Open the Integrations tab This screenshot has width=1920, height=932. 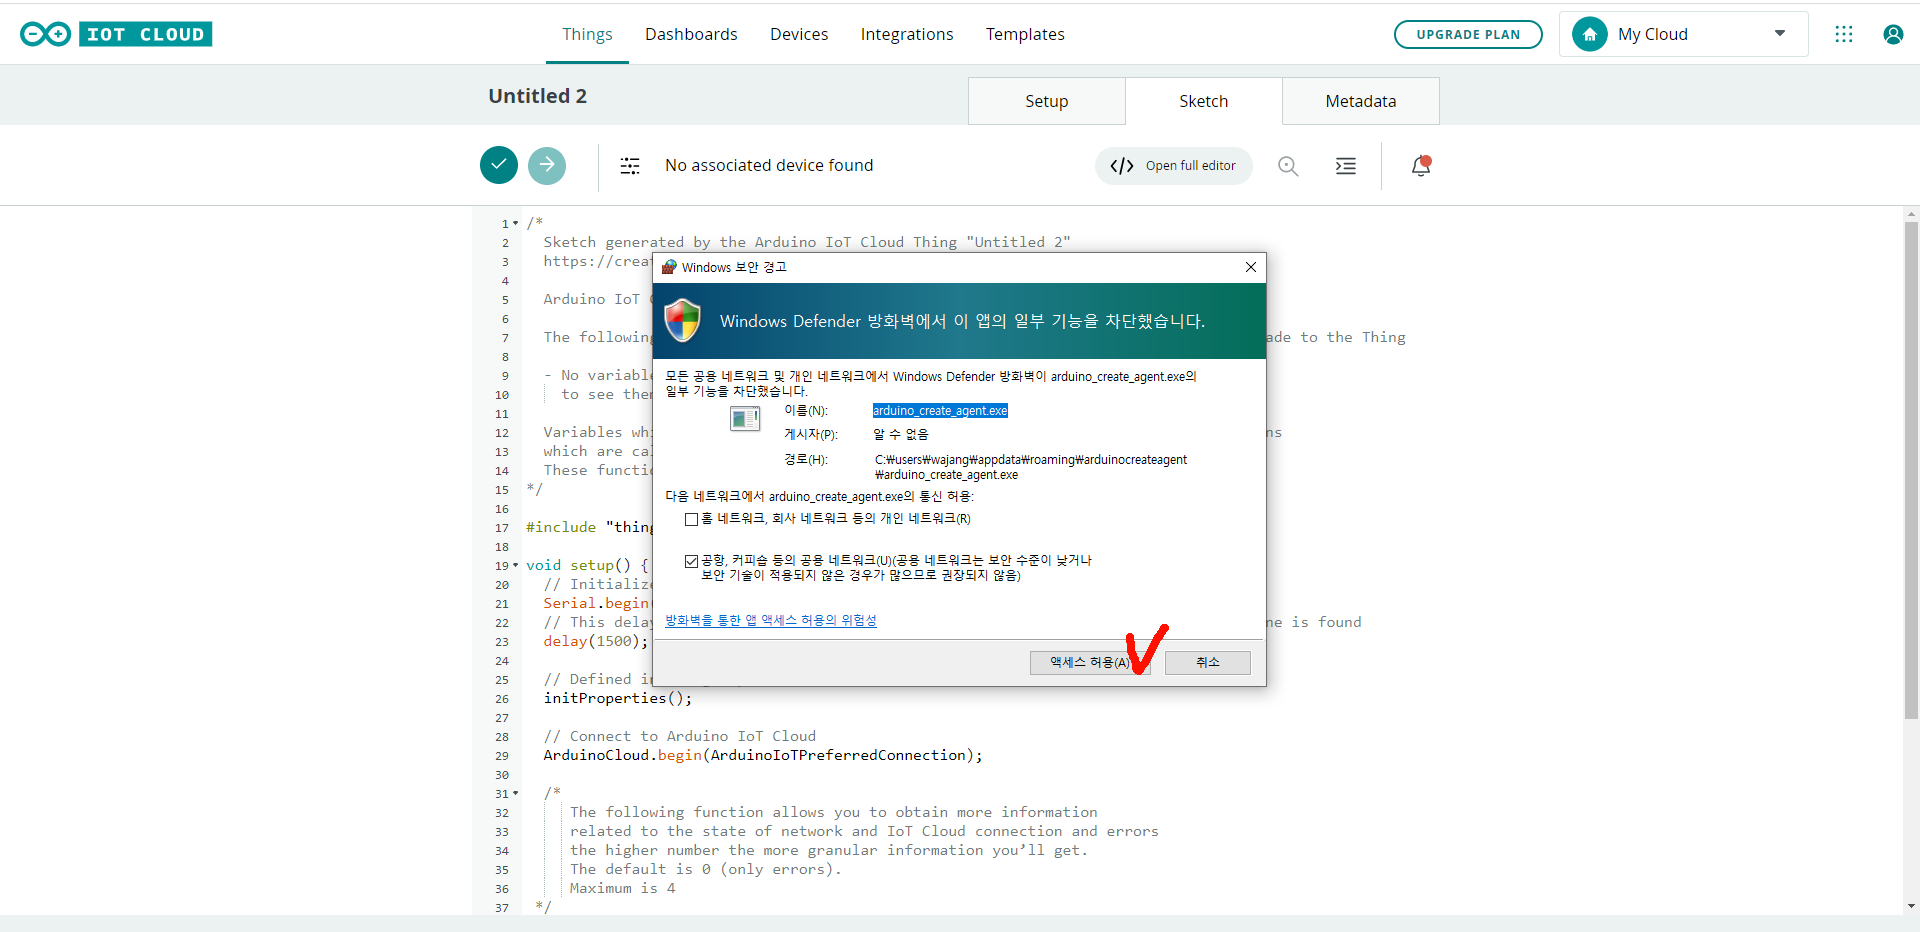pyautogui.click(x=907, y=34)
